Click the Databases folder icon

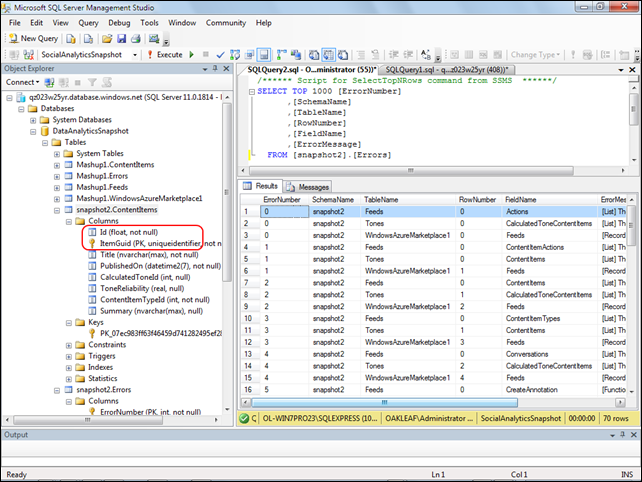click(33, 109)
